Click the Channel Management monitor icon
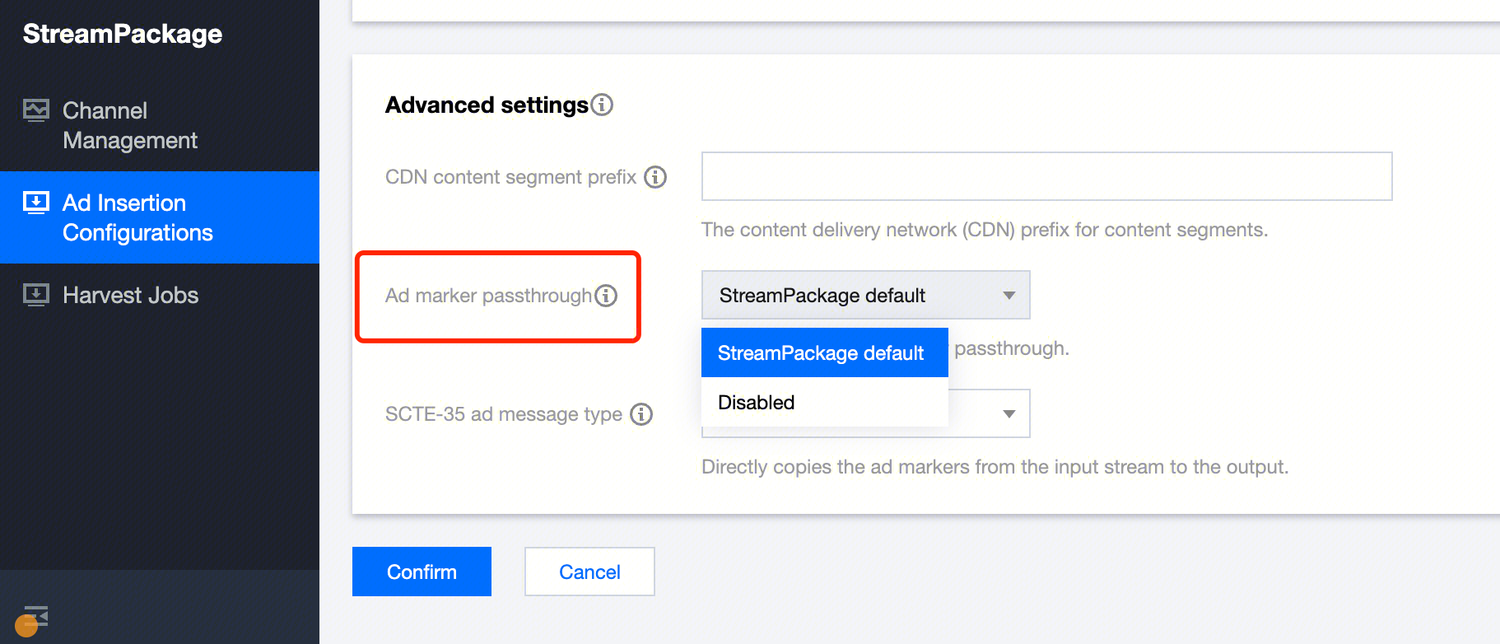 [x=36, y=110]
